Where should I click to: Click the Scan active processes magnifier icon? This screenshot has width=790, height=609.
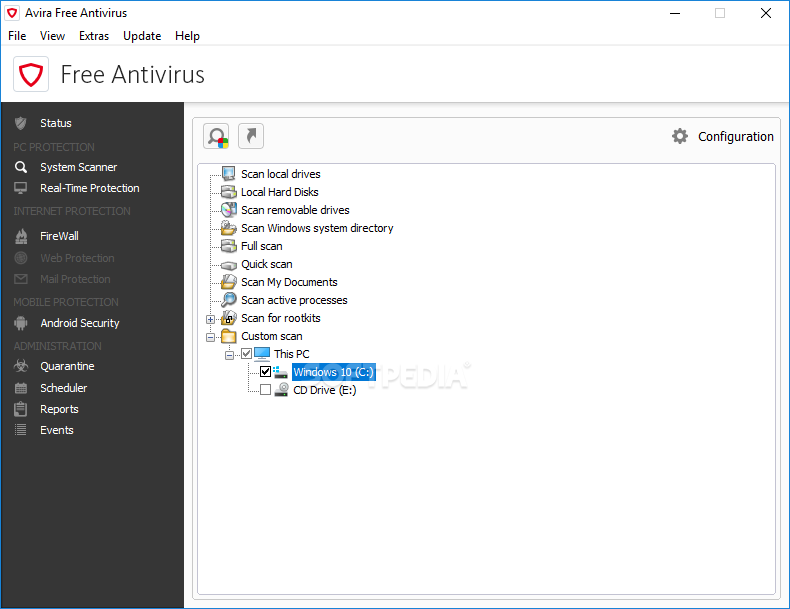pyautogui.click(x=229, y=300)
